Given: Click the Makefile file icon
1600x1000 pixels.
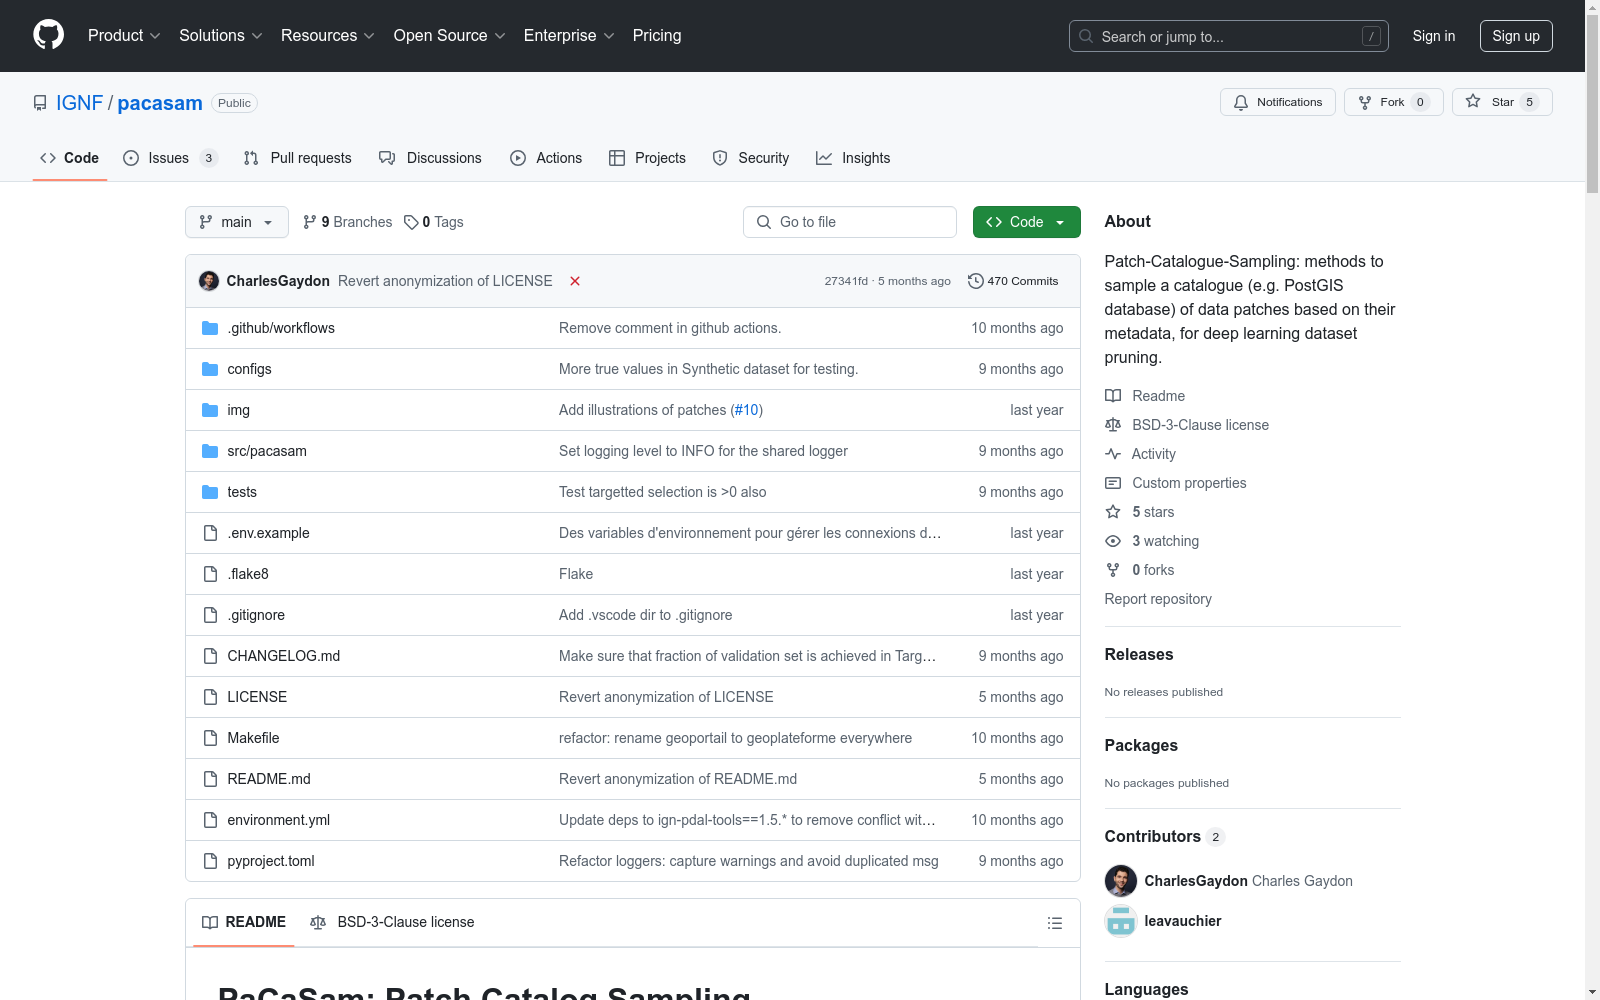Looking at the screenshot, I should coord(210,738).
